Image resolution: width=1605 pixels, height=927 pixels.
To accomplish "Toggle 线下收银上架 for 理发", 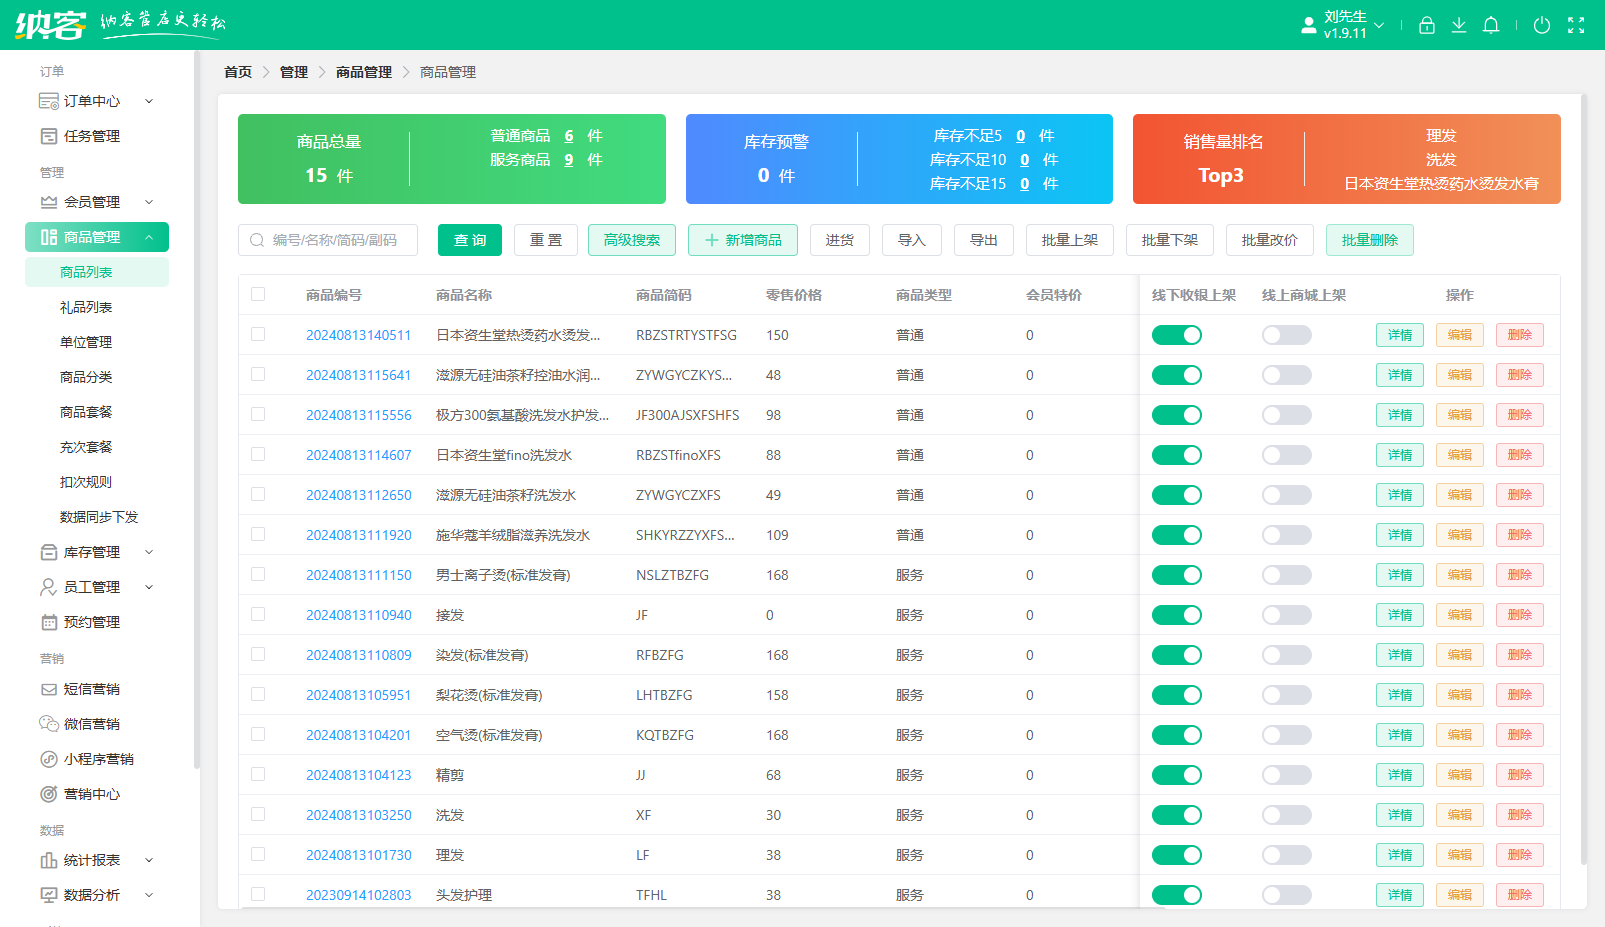I will (1177, 855).
